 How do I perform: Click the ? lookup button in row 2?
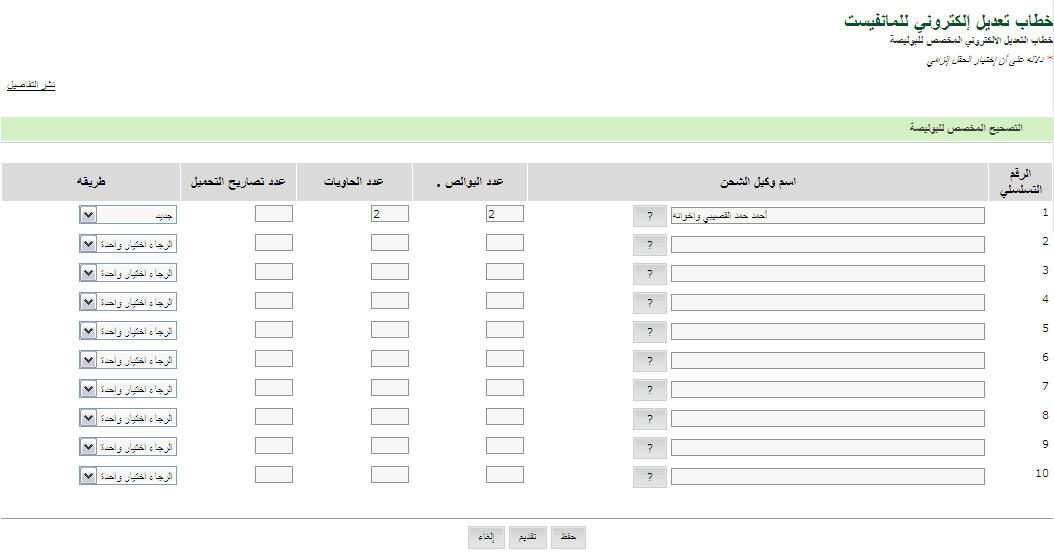coord(650,244)
